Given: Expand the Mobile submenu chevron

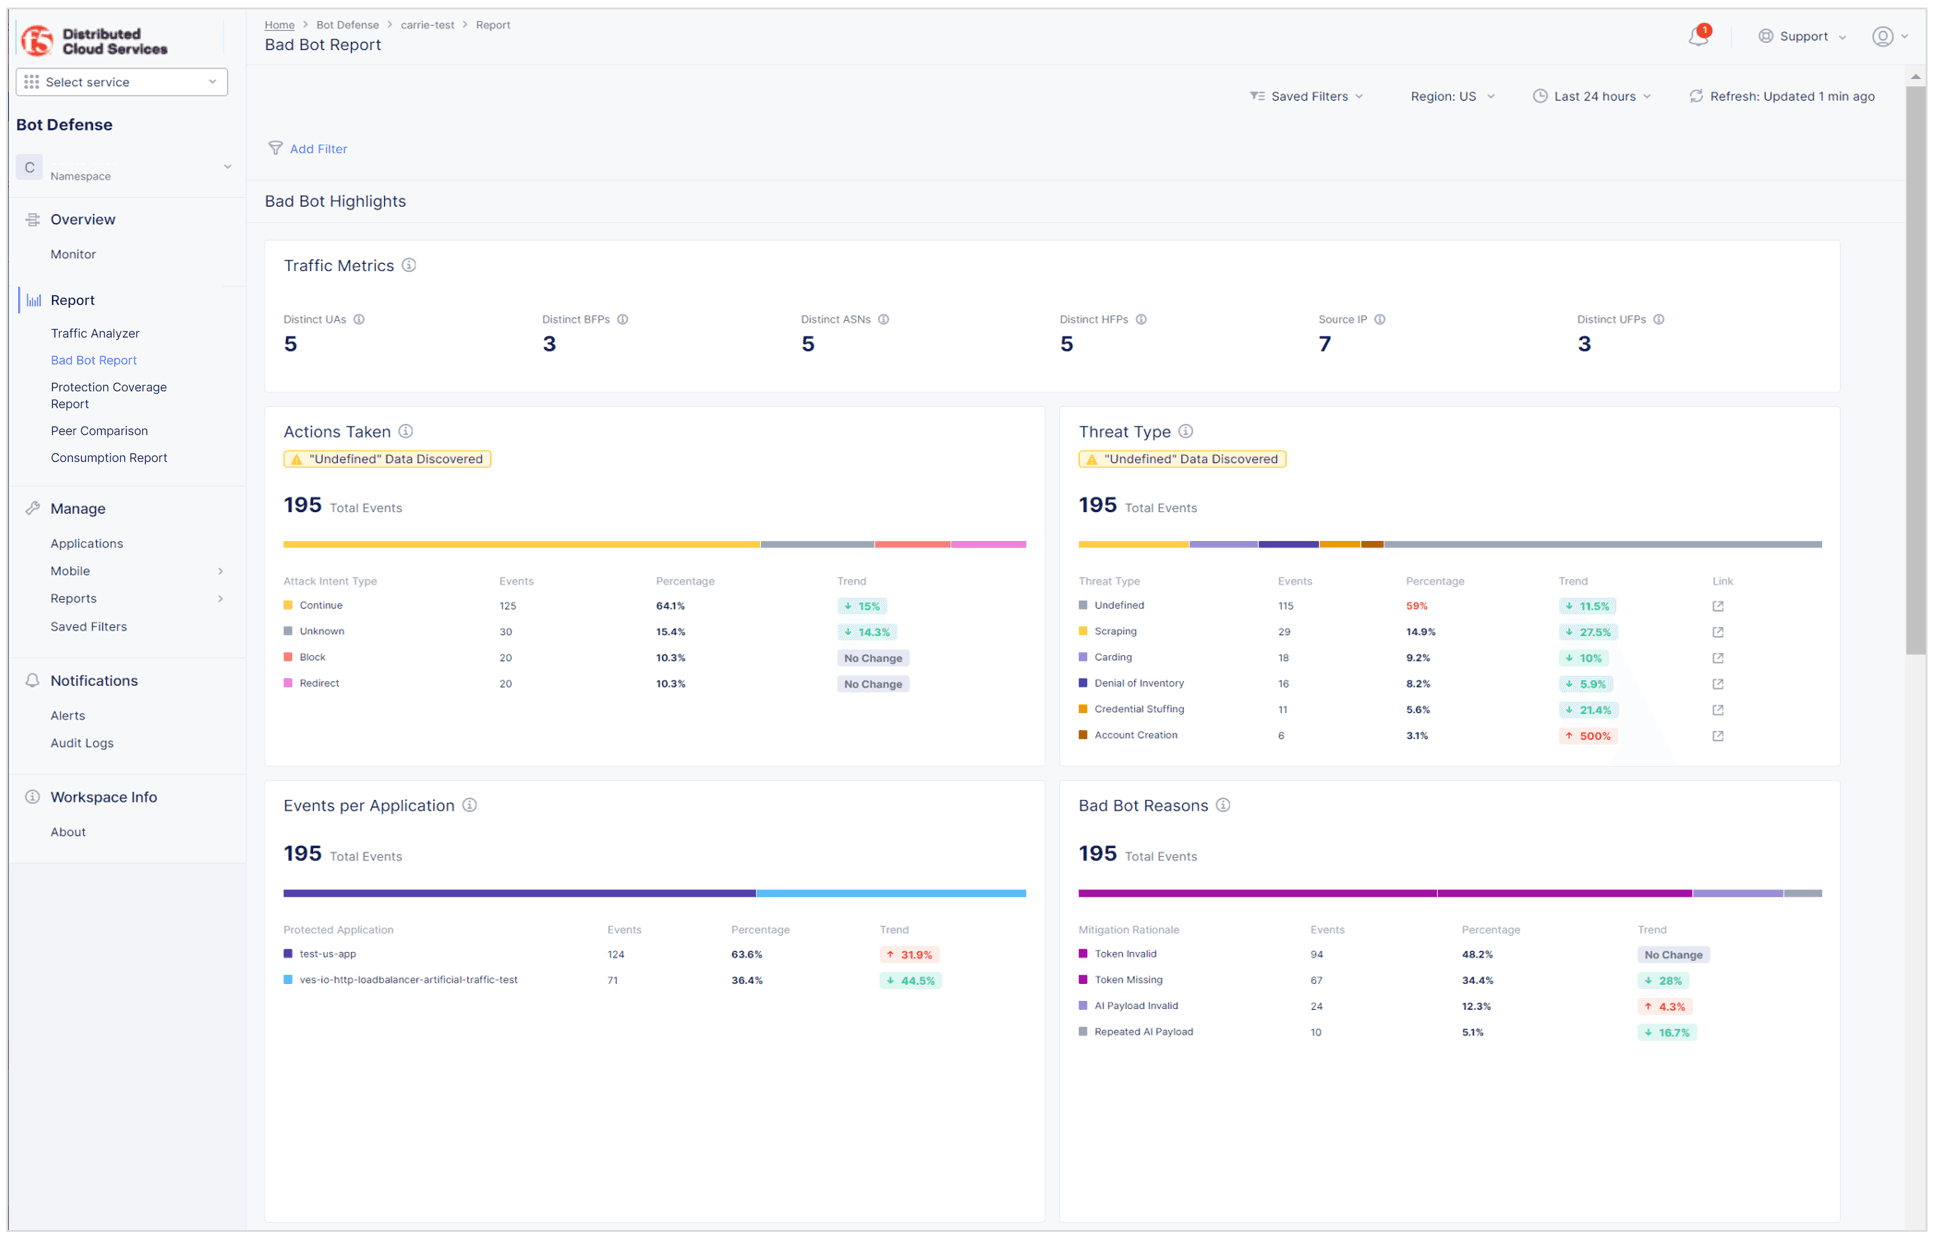Looking at the screenshot, I should [x=220, y=572].
